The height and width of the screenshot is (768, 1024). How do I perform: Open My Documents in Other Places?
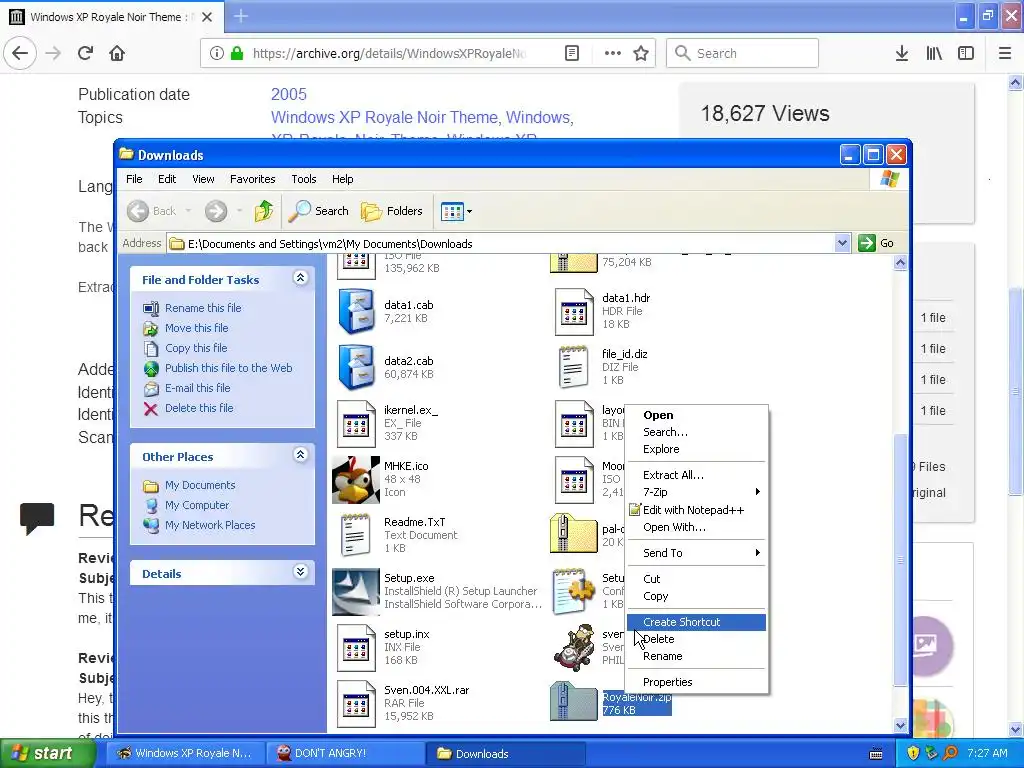(x=200, y=485)
